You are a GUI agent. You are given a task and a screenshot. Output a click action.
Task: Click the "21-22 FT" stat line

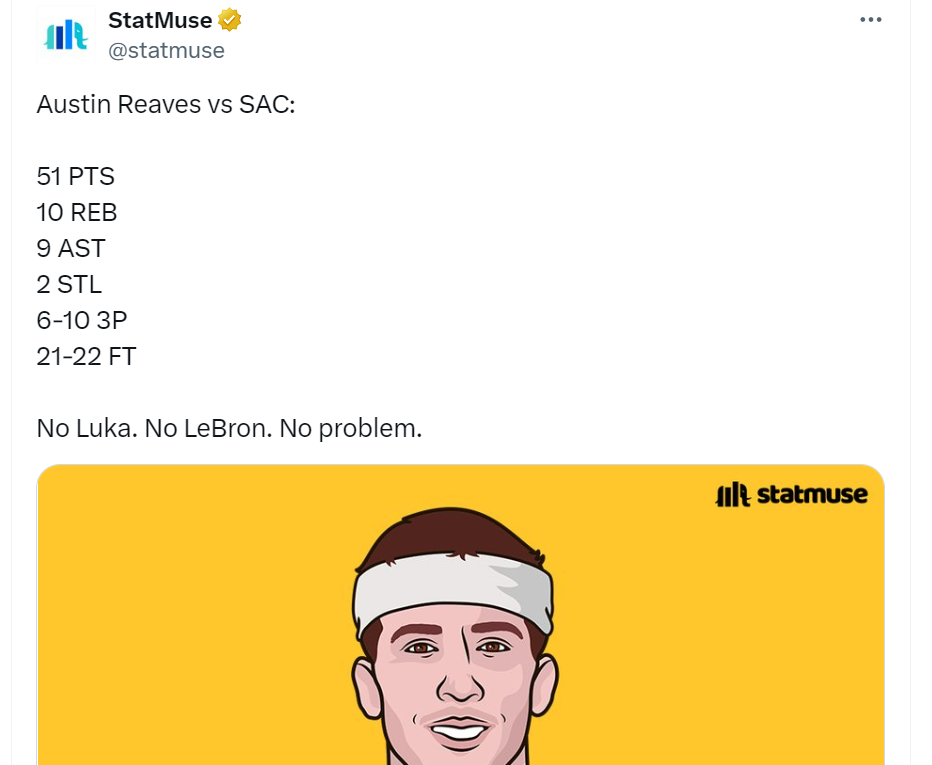(86, 357)
